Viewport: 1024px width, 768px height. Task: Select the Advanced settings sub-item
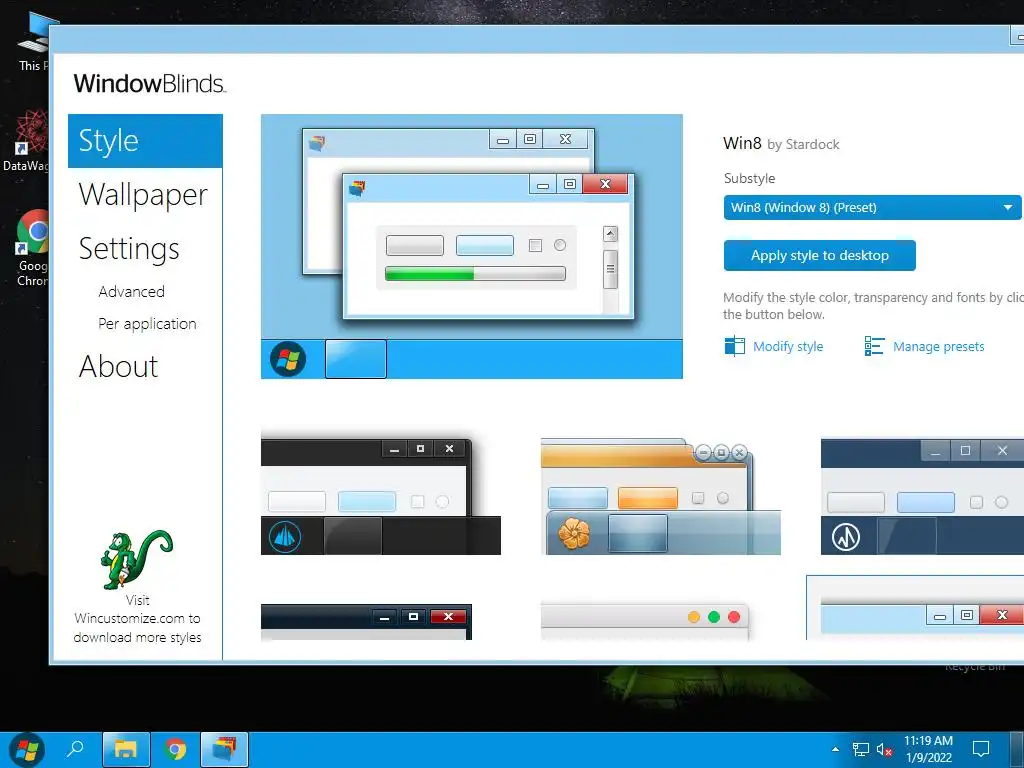coord(131,291)
